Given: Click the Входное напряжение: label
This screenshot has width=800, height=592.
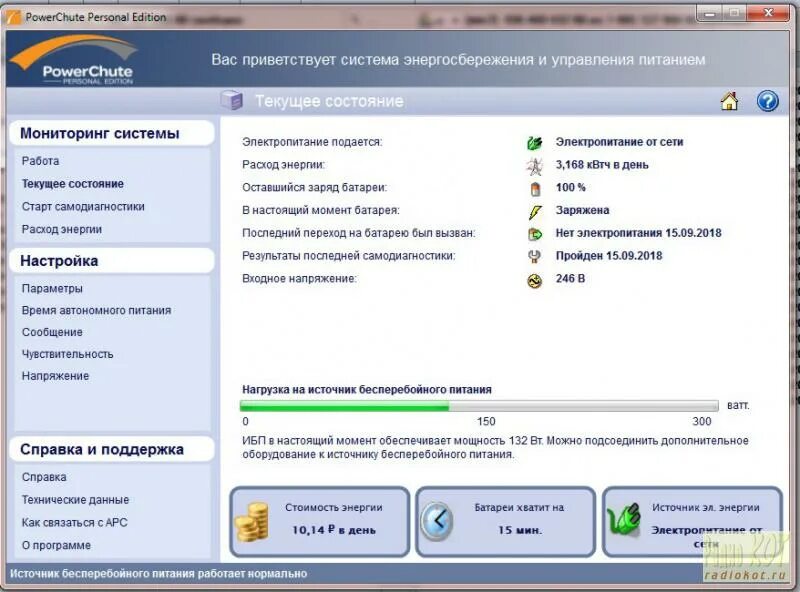Looking at the screenshot, I should point(299,279).
